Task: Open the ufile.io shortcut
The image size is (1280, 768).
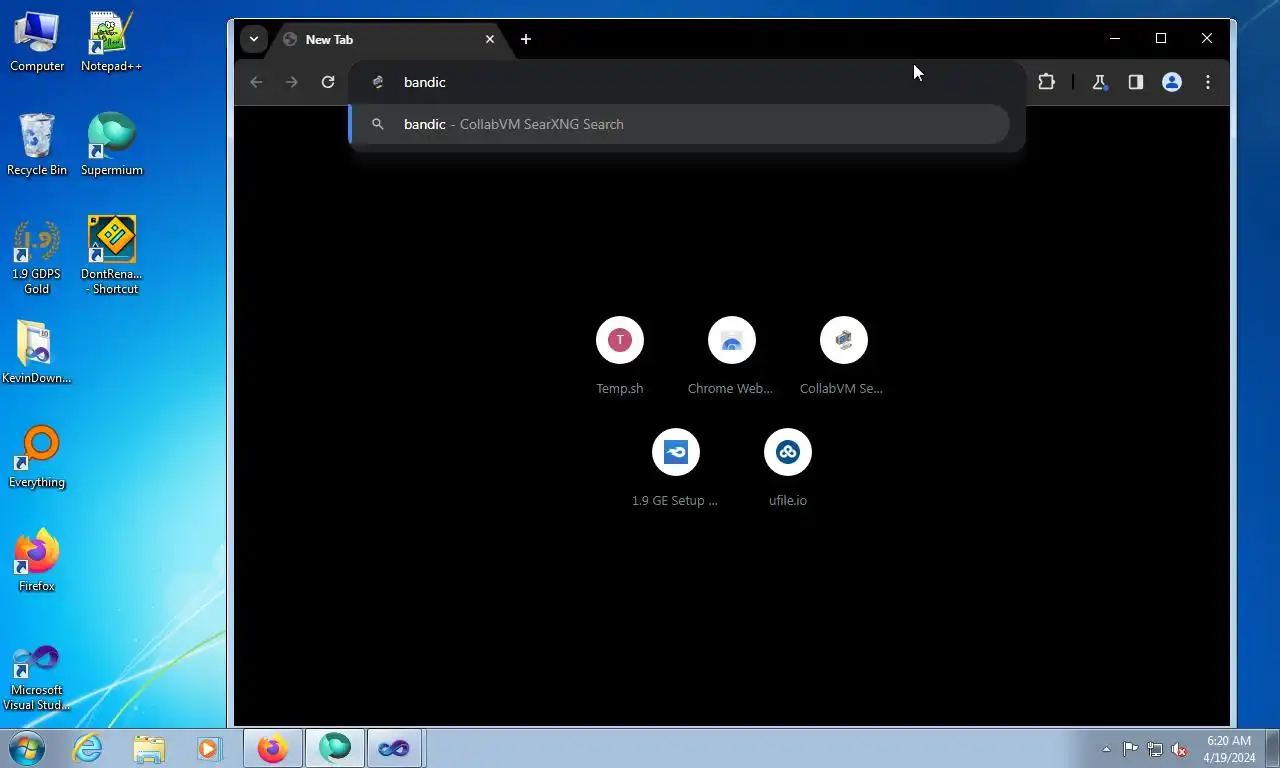Action: (x=787, y=468)
